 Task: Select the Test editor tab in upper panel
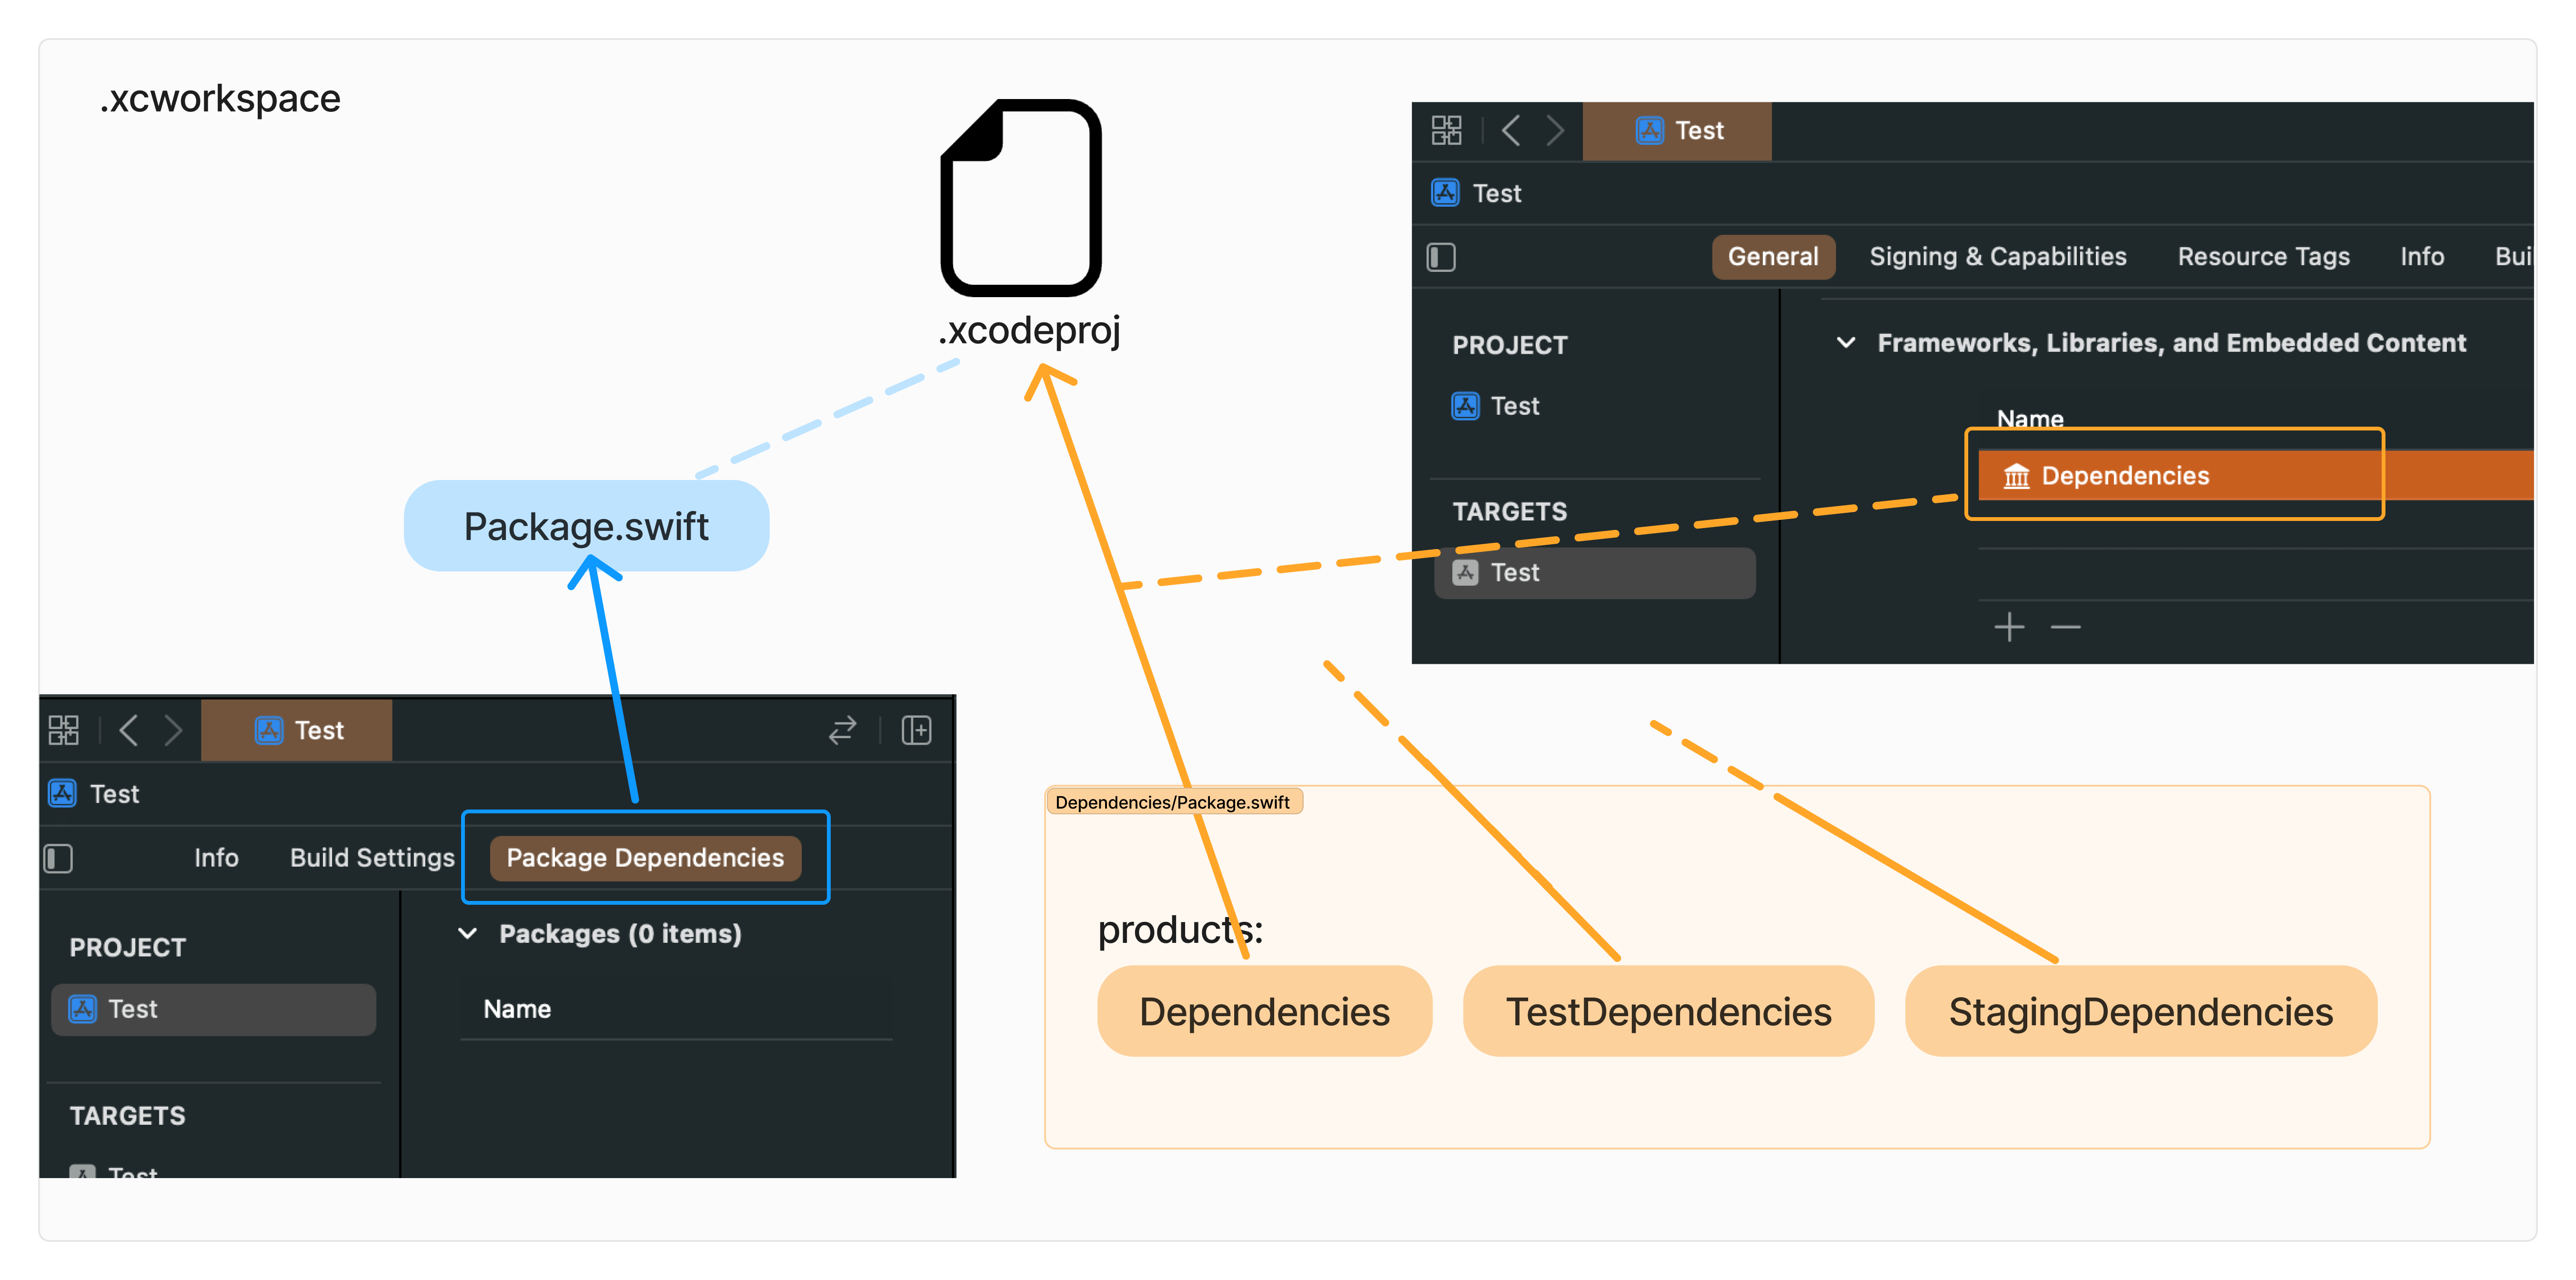pos(1677,131)
